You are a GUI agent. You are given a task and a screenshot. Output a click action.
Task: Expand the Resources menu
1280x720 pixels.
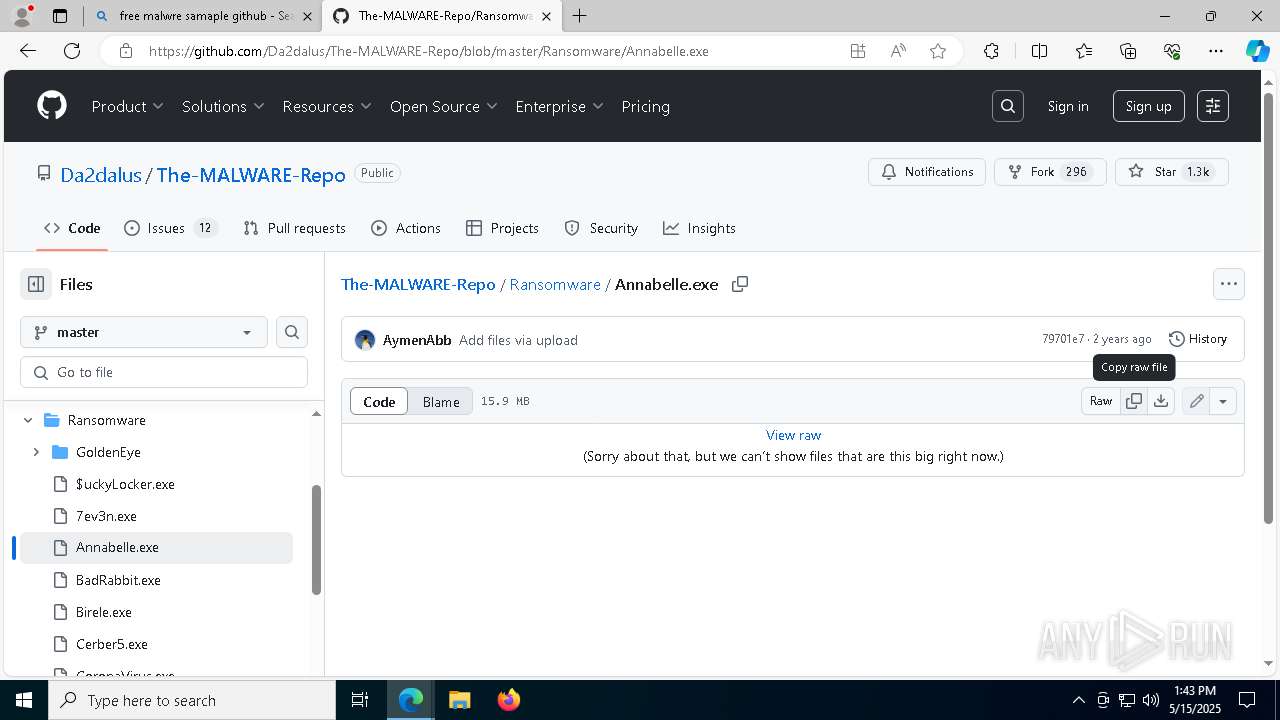pos(327,106)
